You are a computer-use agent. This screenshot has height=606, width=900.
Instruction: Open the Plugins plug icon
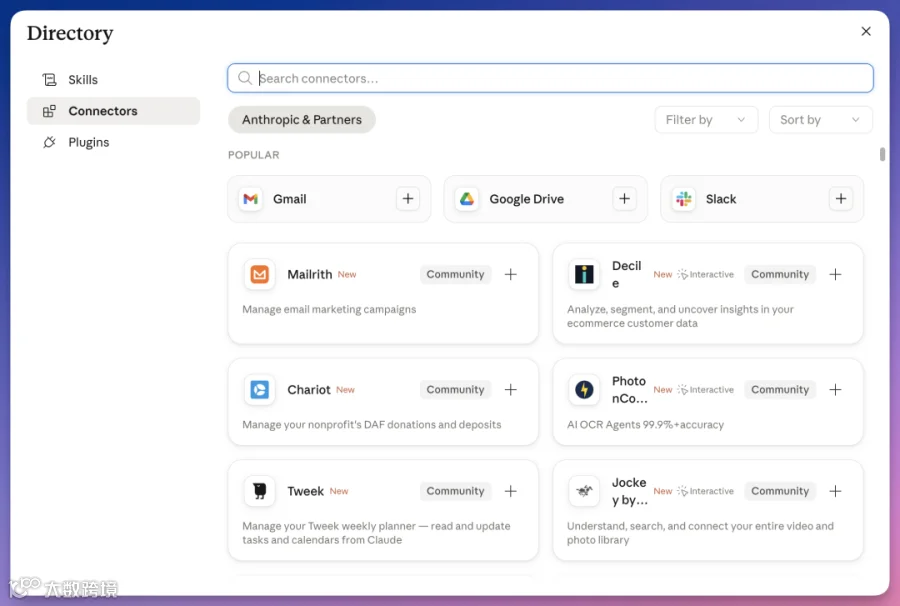49,142
